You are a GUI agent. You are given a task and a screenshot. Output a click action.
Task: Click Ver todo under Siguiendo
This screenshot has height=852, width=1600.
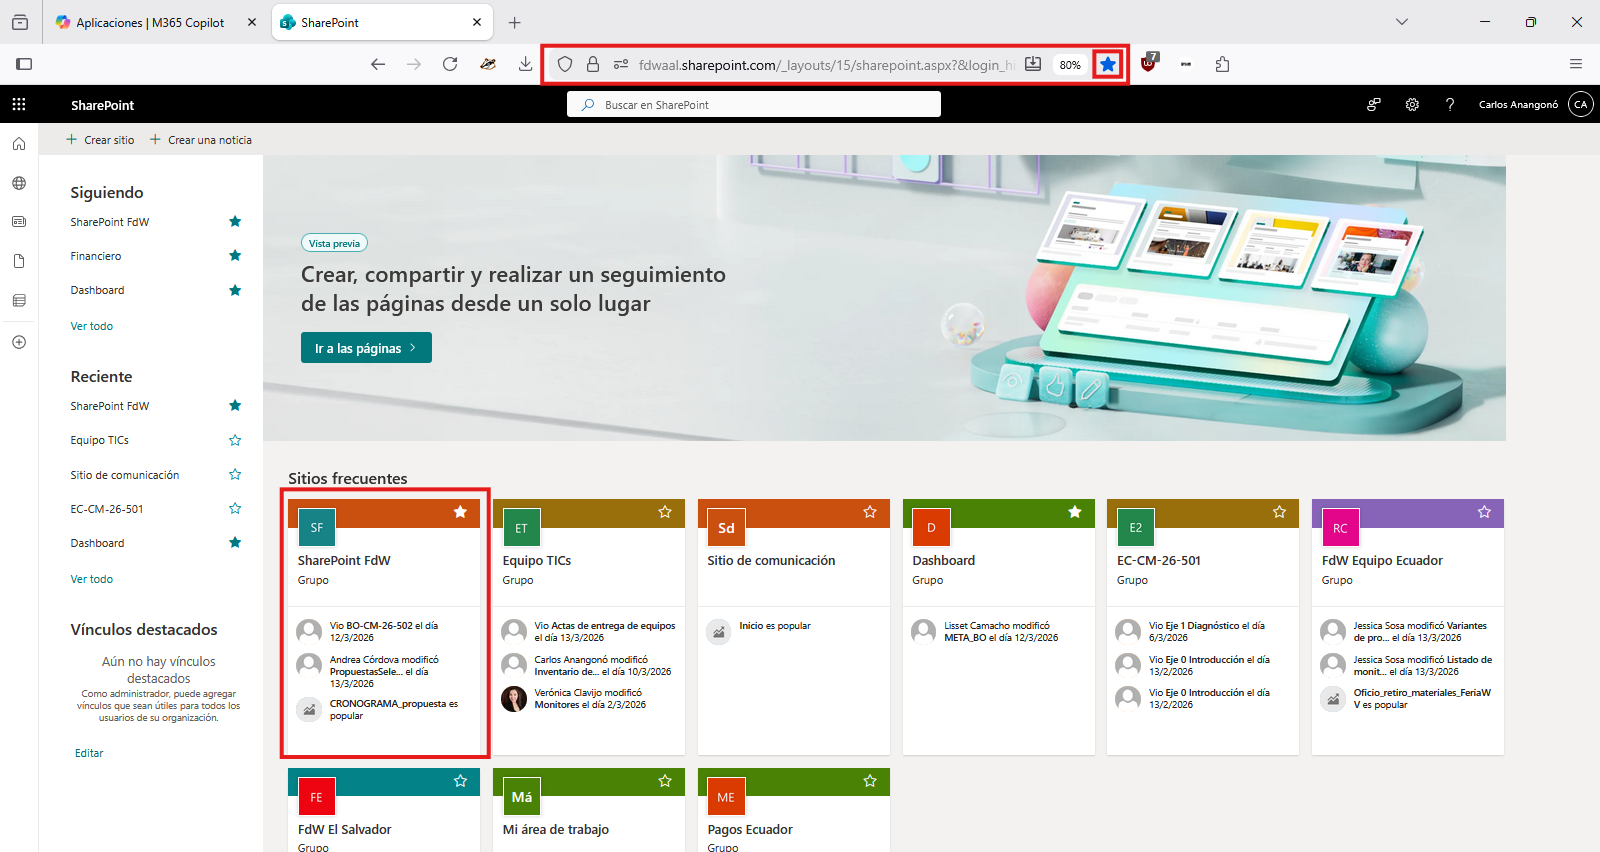92,326
